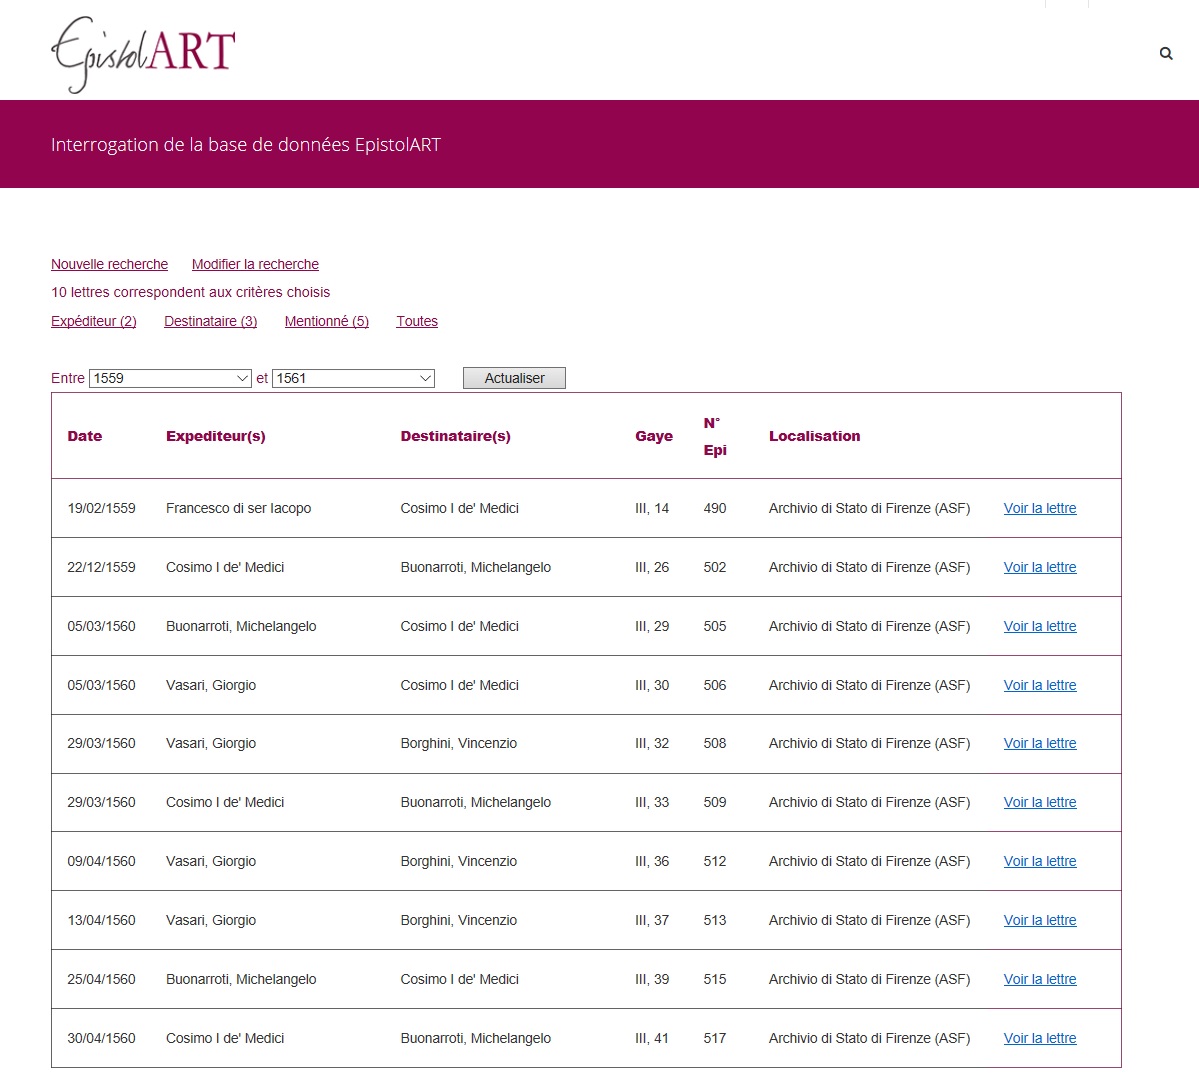View letter 508 dated 29/03/1560 by Vasari
Viewport: 1199px width, 1088px height.
[x=1040, y=743]
